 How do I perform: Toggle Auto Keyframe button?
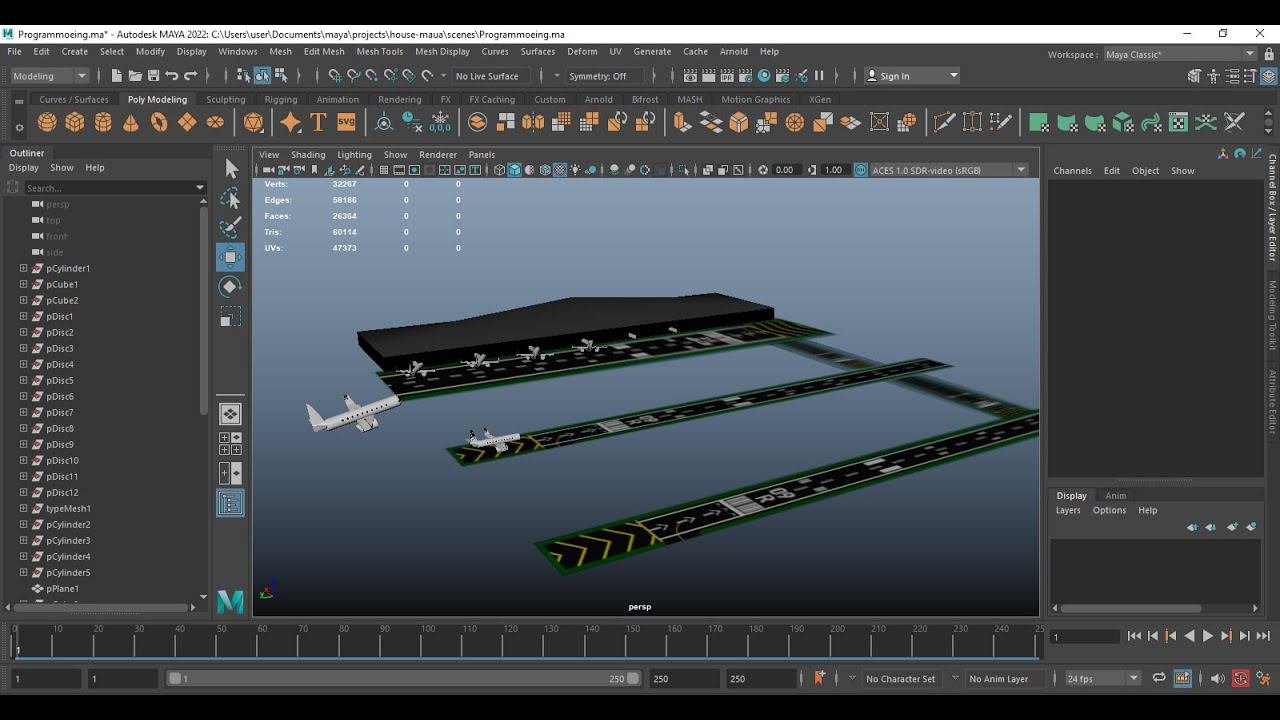[1240, 678]
